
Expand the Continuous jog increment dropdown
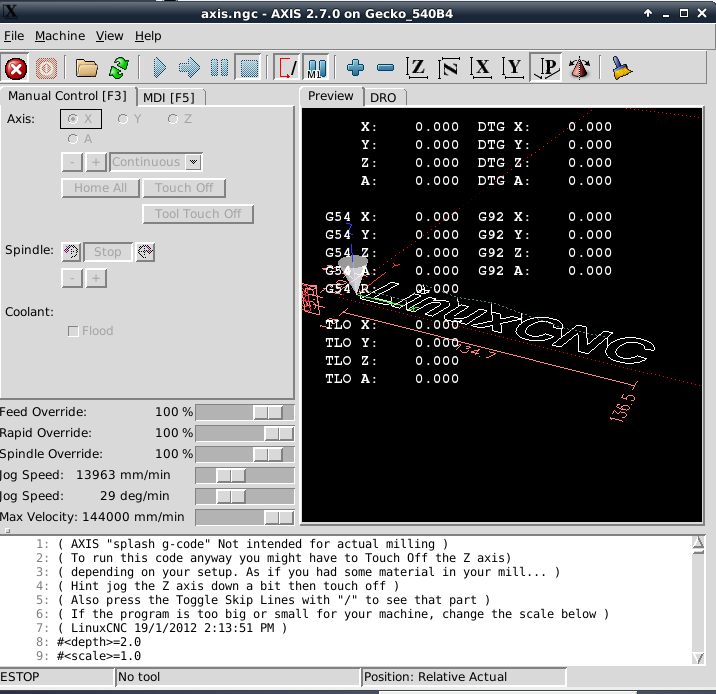pos(194,162)
